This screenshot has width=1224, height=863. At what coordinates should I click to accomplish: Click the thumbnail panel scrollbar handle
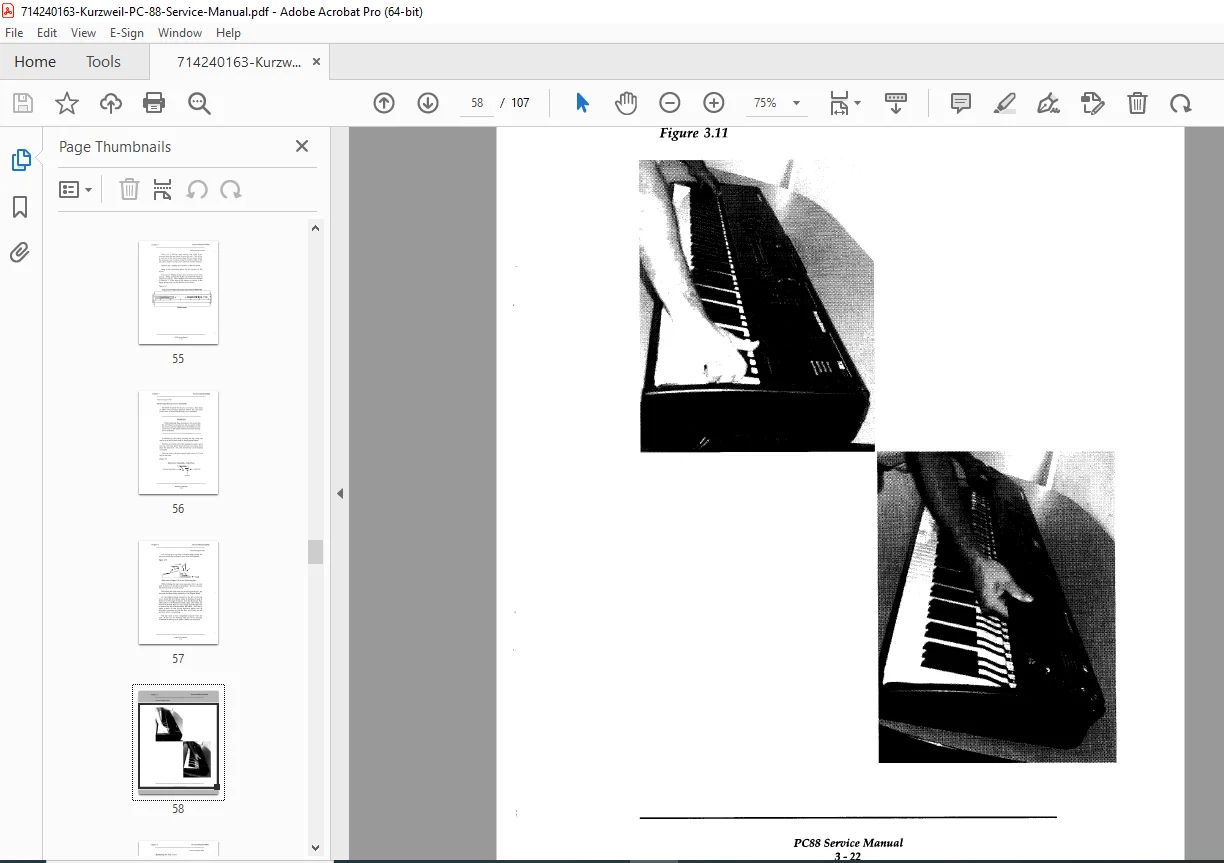coord(316,552)
